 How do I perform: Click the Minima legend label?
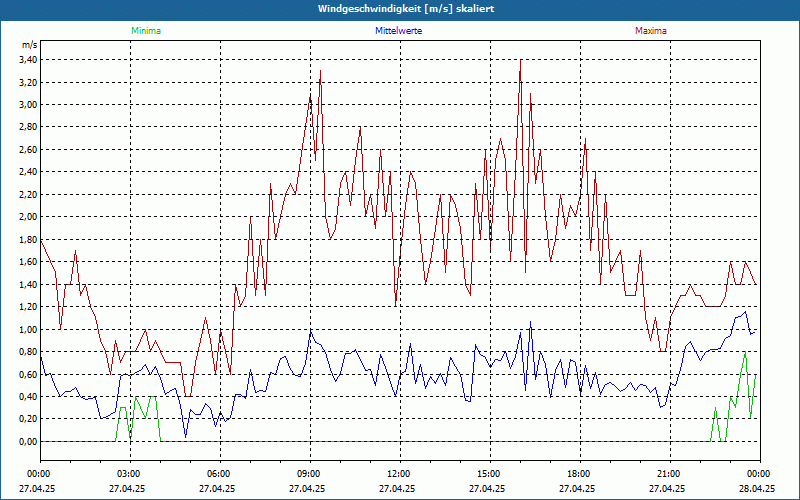146,31
